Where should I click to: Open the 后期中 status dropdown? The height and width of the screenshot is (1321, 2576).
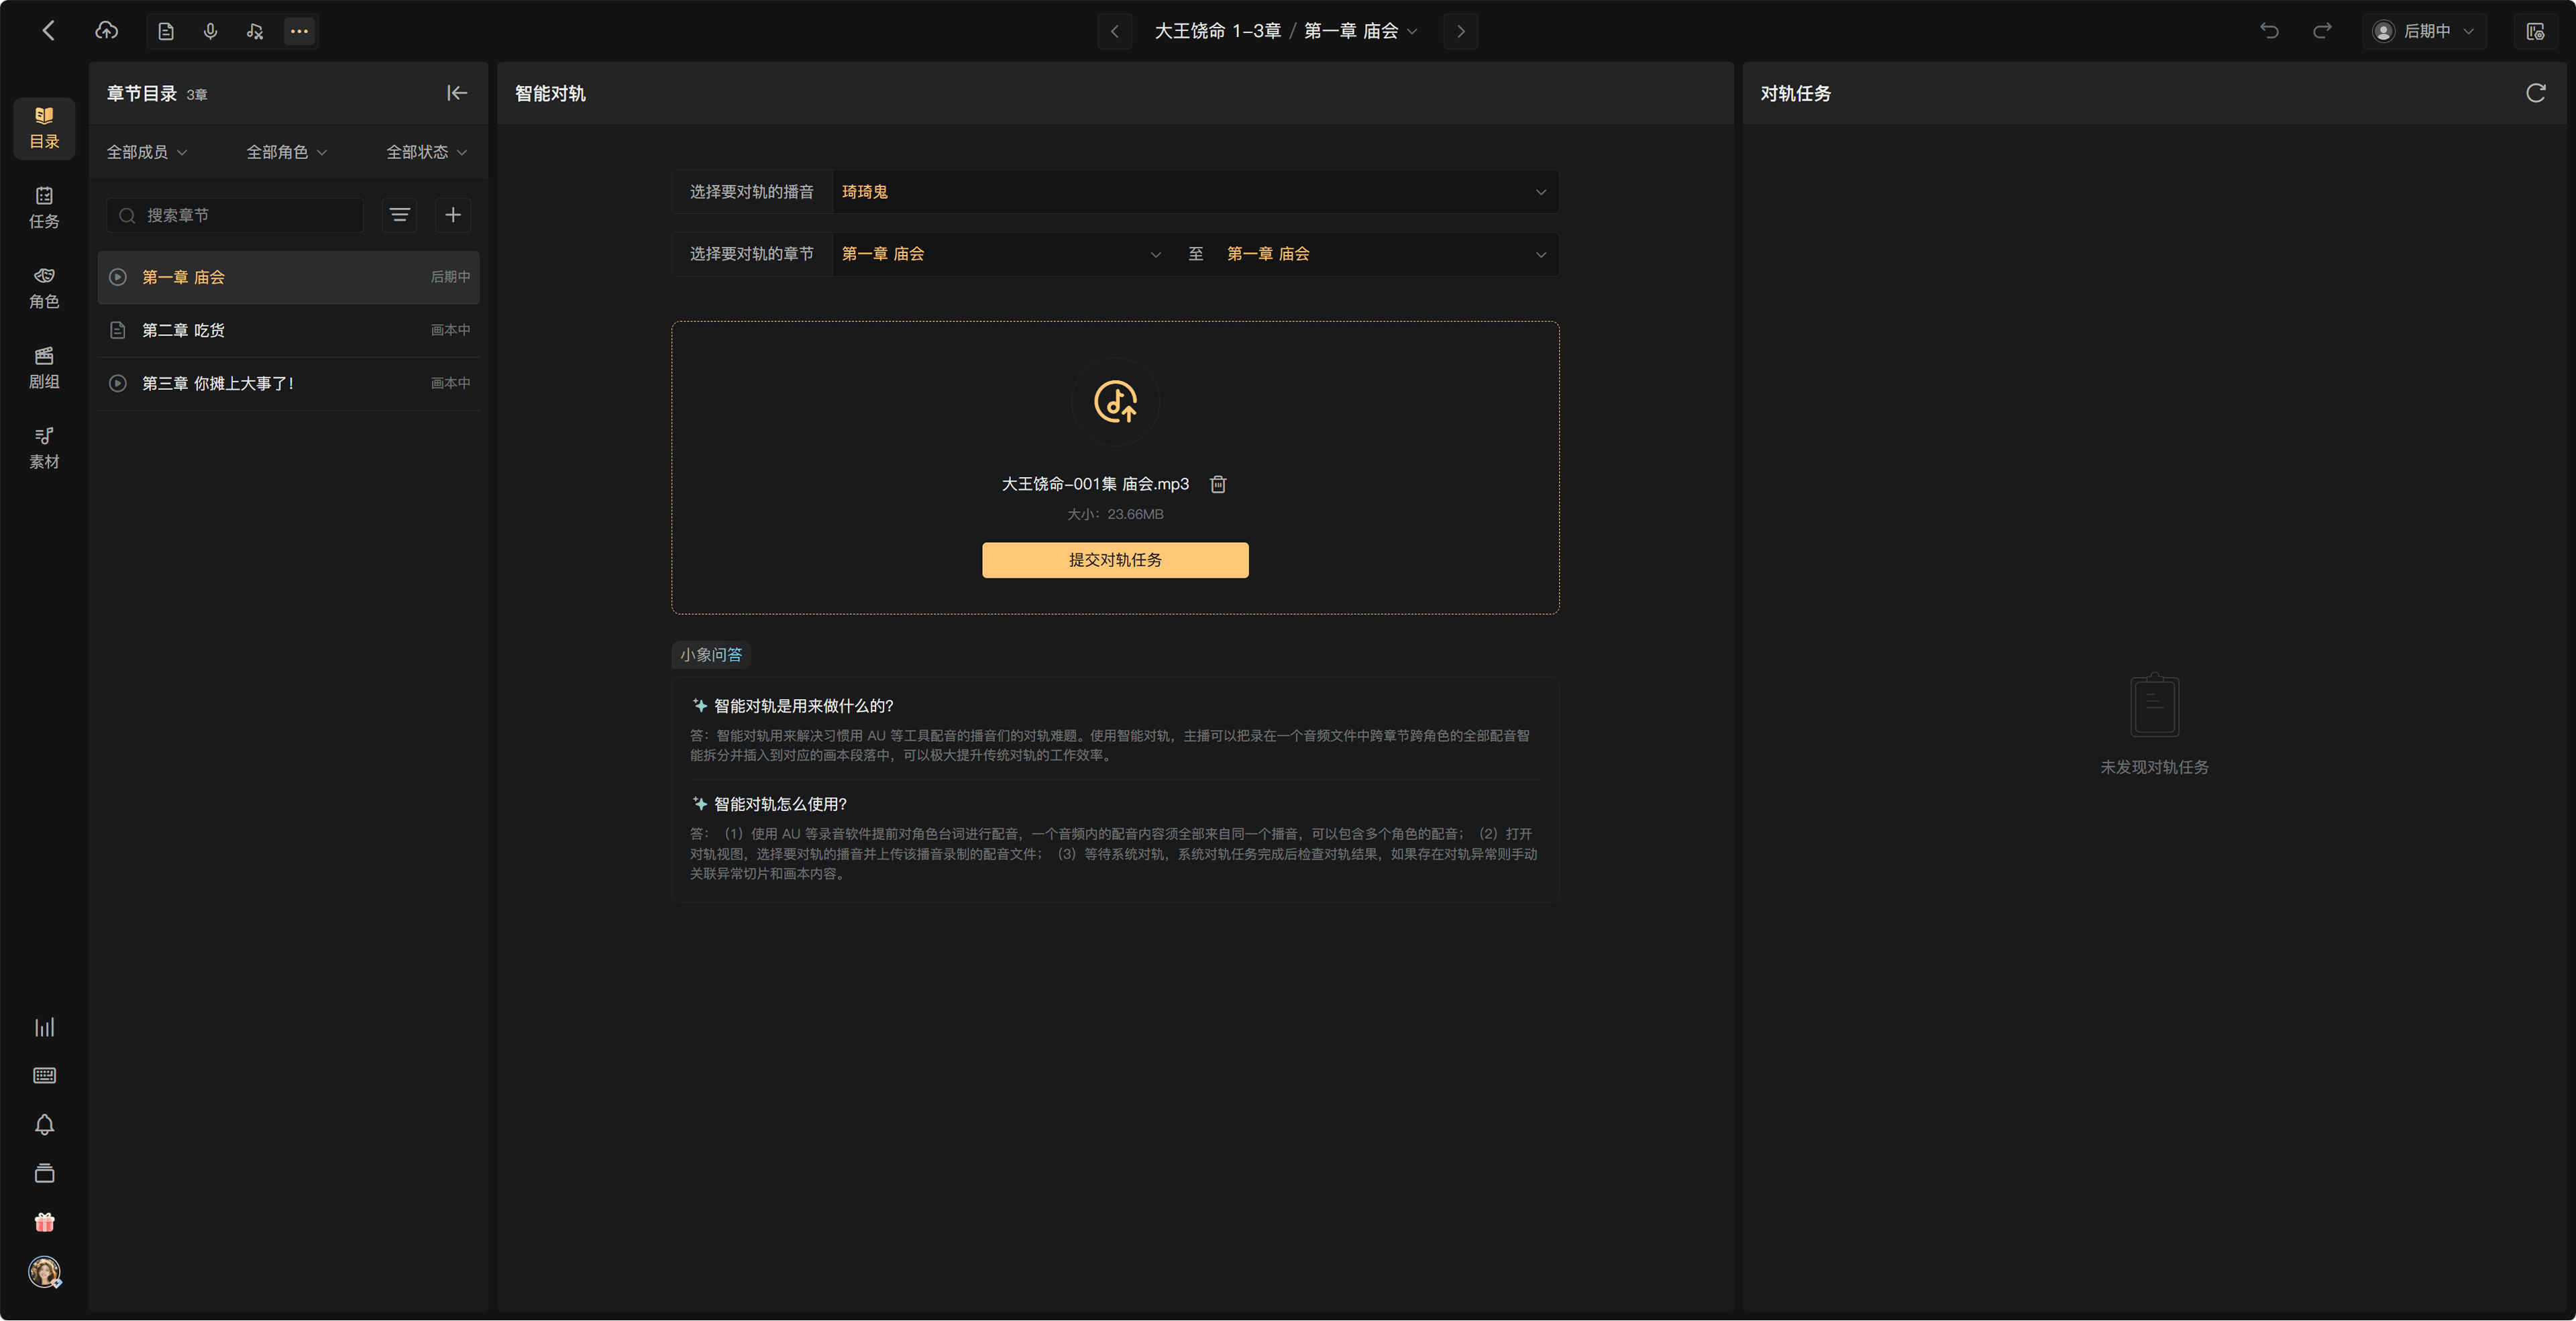tap(2424, 31)
